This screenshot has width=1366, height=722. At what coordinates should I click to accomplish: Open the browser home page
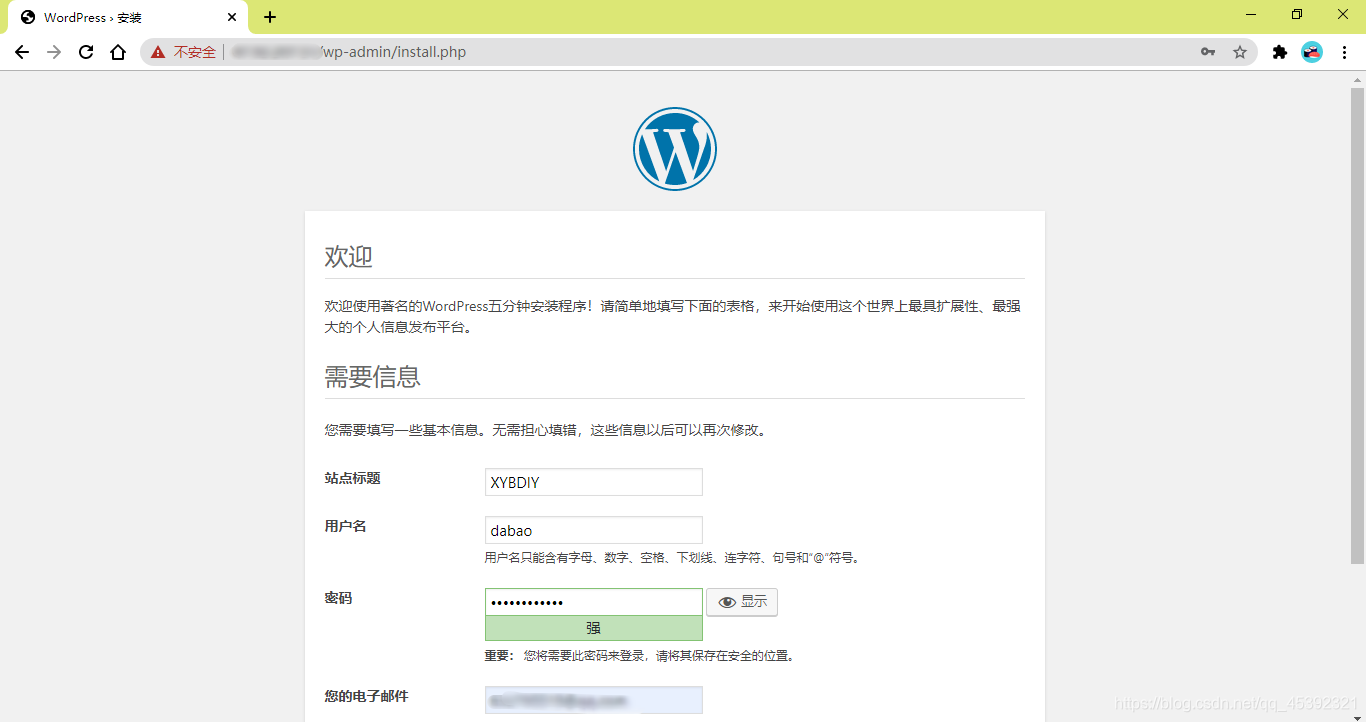[x=118, y=52]
